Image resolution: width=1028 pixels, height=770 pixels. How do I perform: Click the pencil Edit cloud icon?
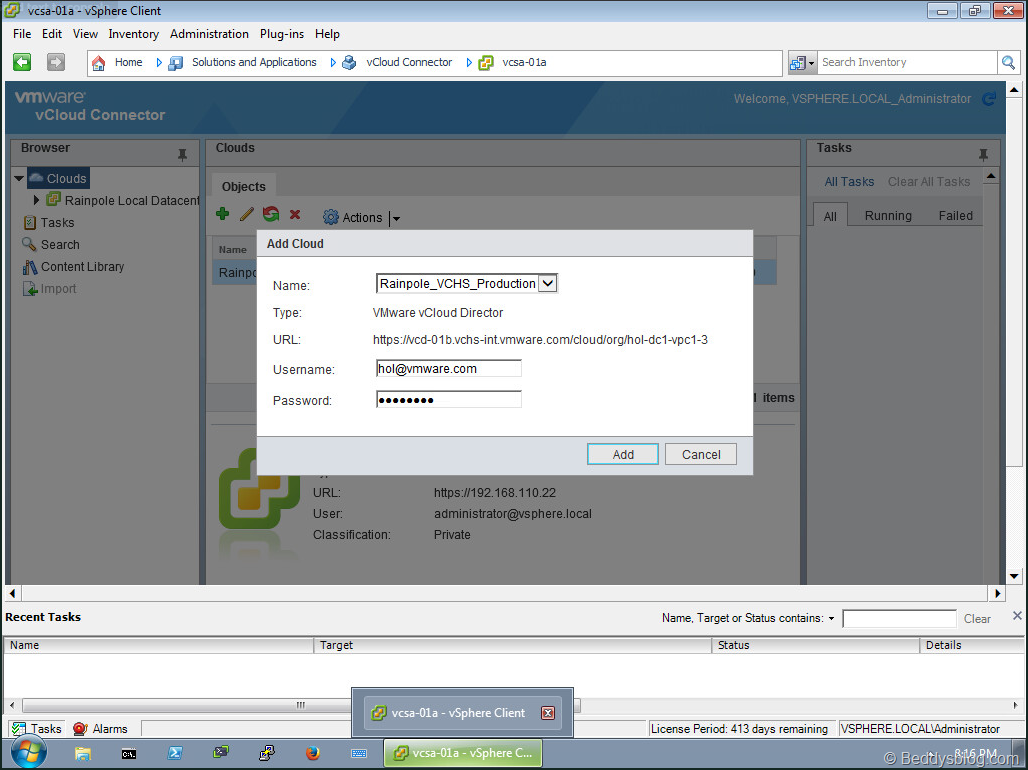[x=247, y=214]
